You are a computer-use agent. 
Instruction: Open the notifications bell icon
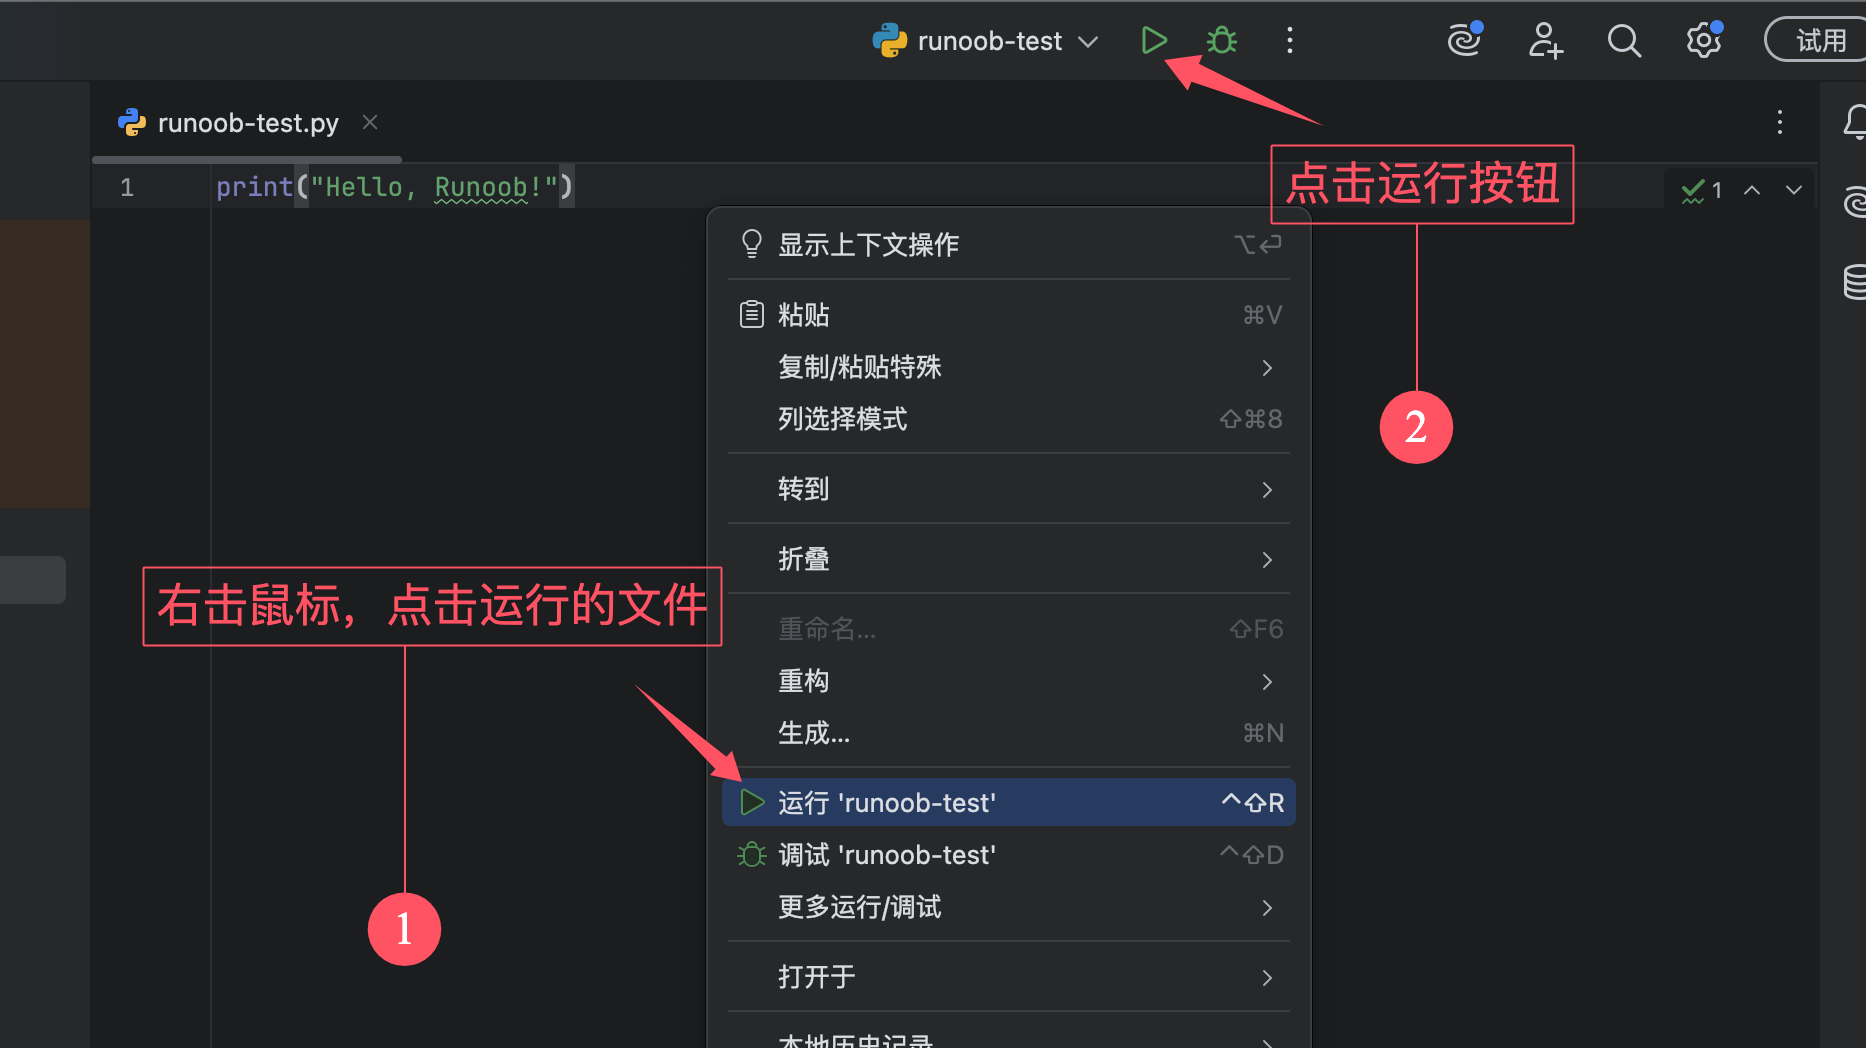(1854, 122)
